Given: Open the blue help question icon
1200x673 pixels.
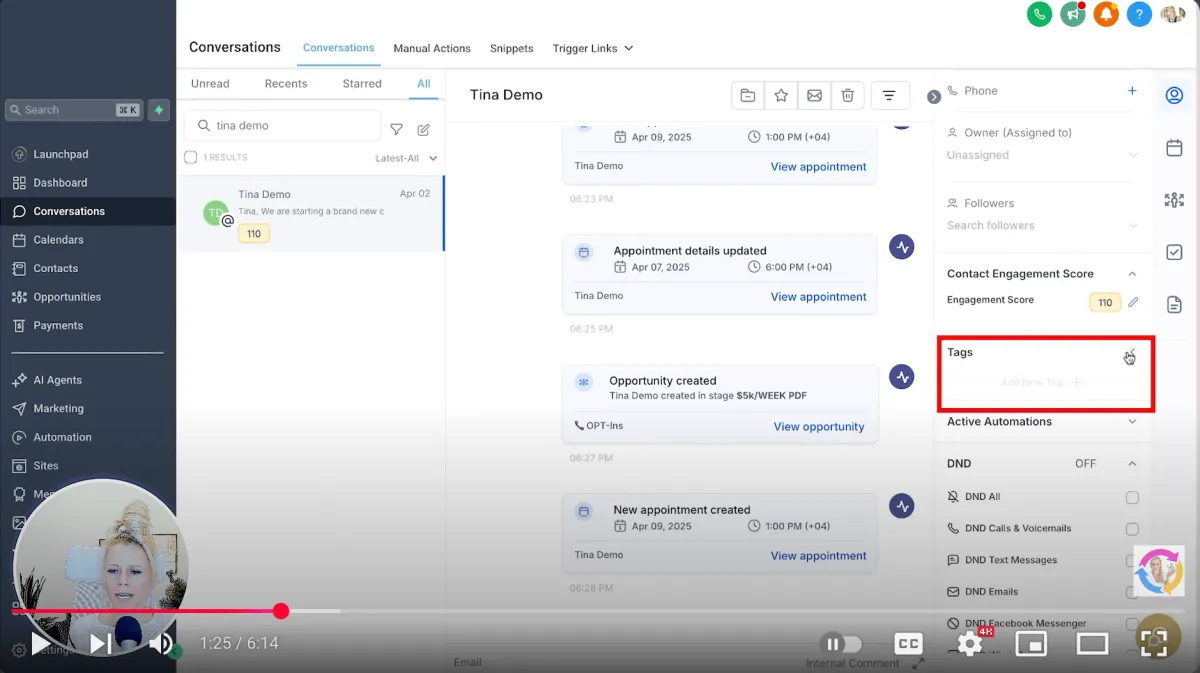Looking at the screenshot, I should click(1139, 14).
